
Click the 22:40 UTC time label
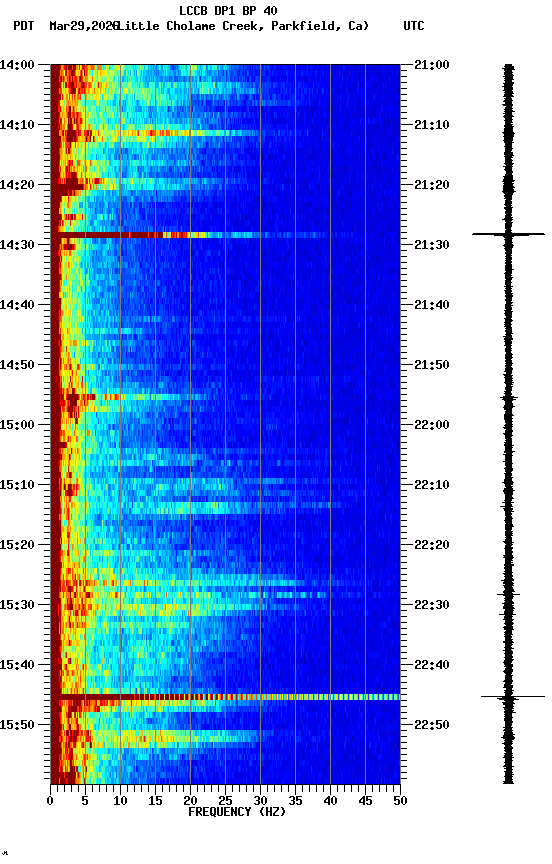(432, 666)
